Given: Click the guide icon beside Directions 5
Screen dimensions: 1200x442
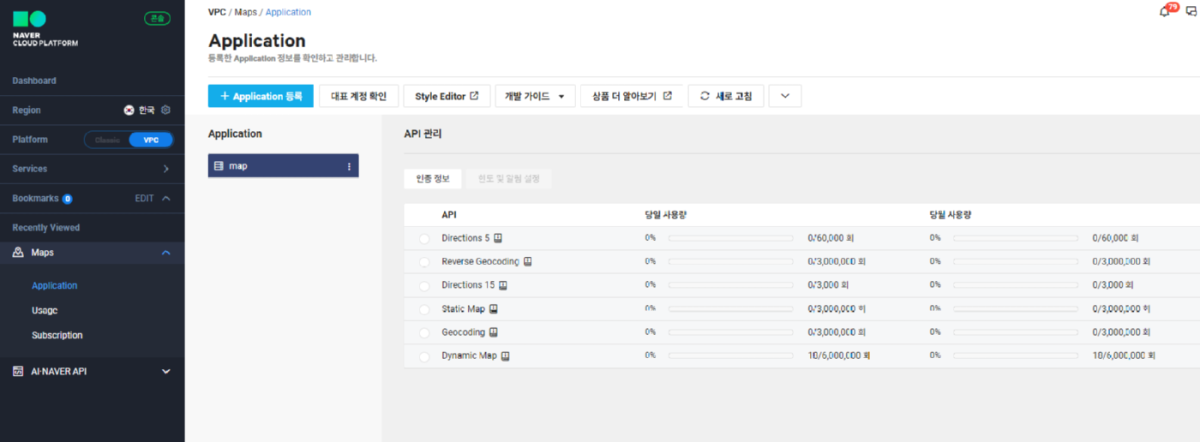Looking at the screenshot, I should (x=498, y=239).
